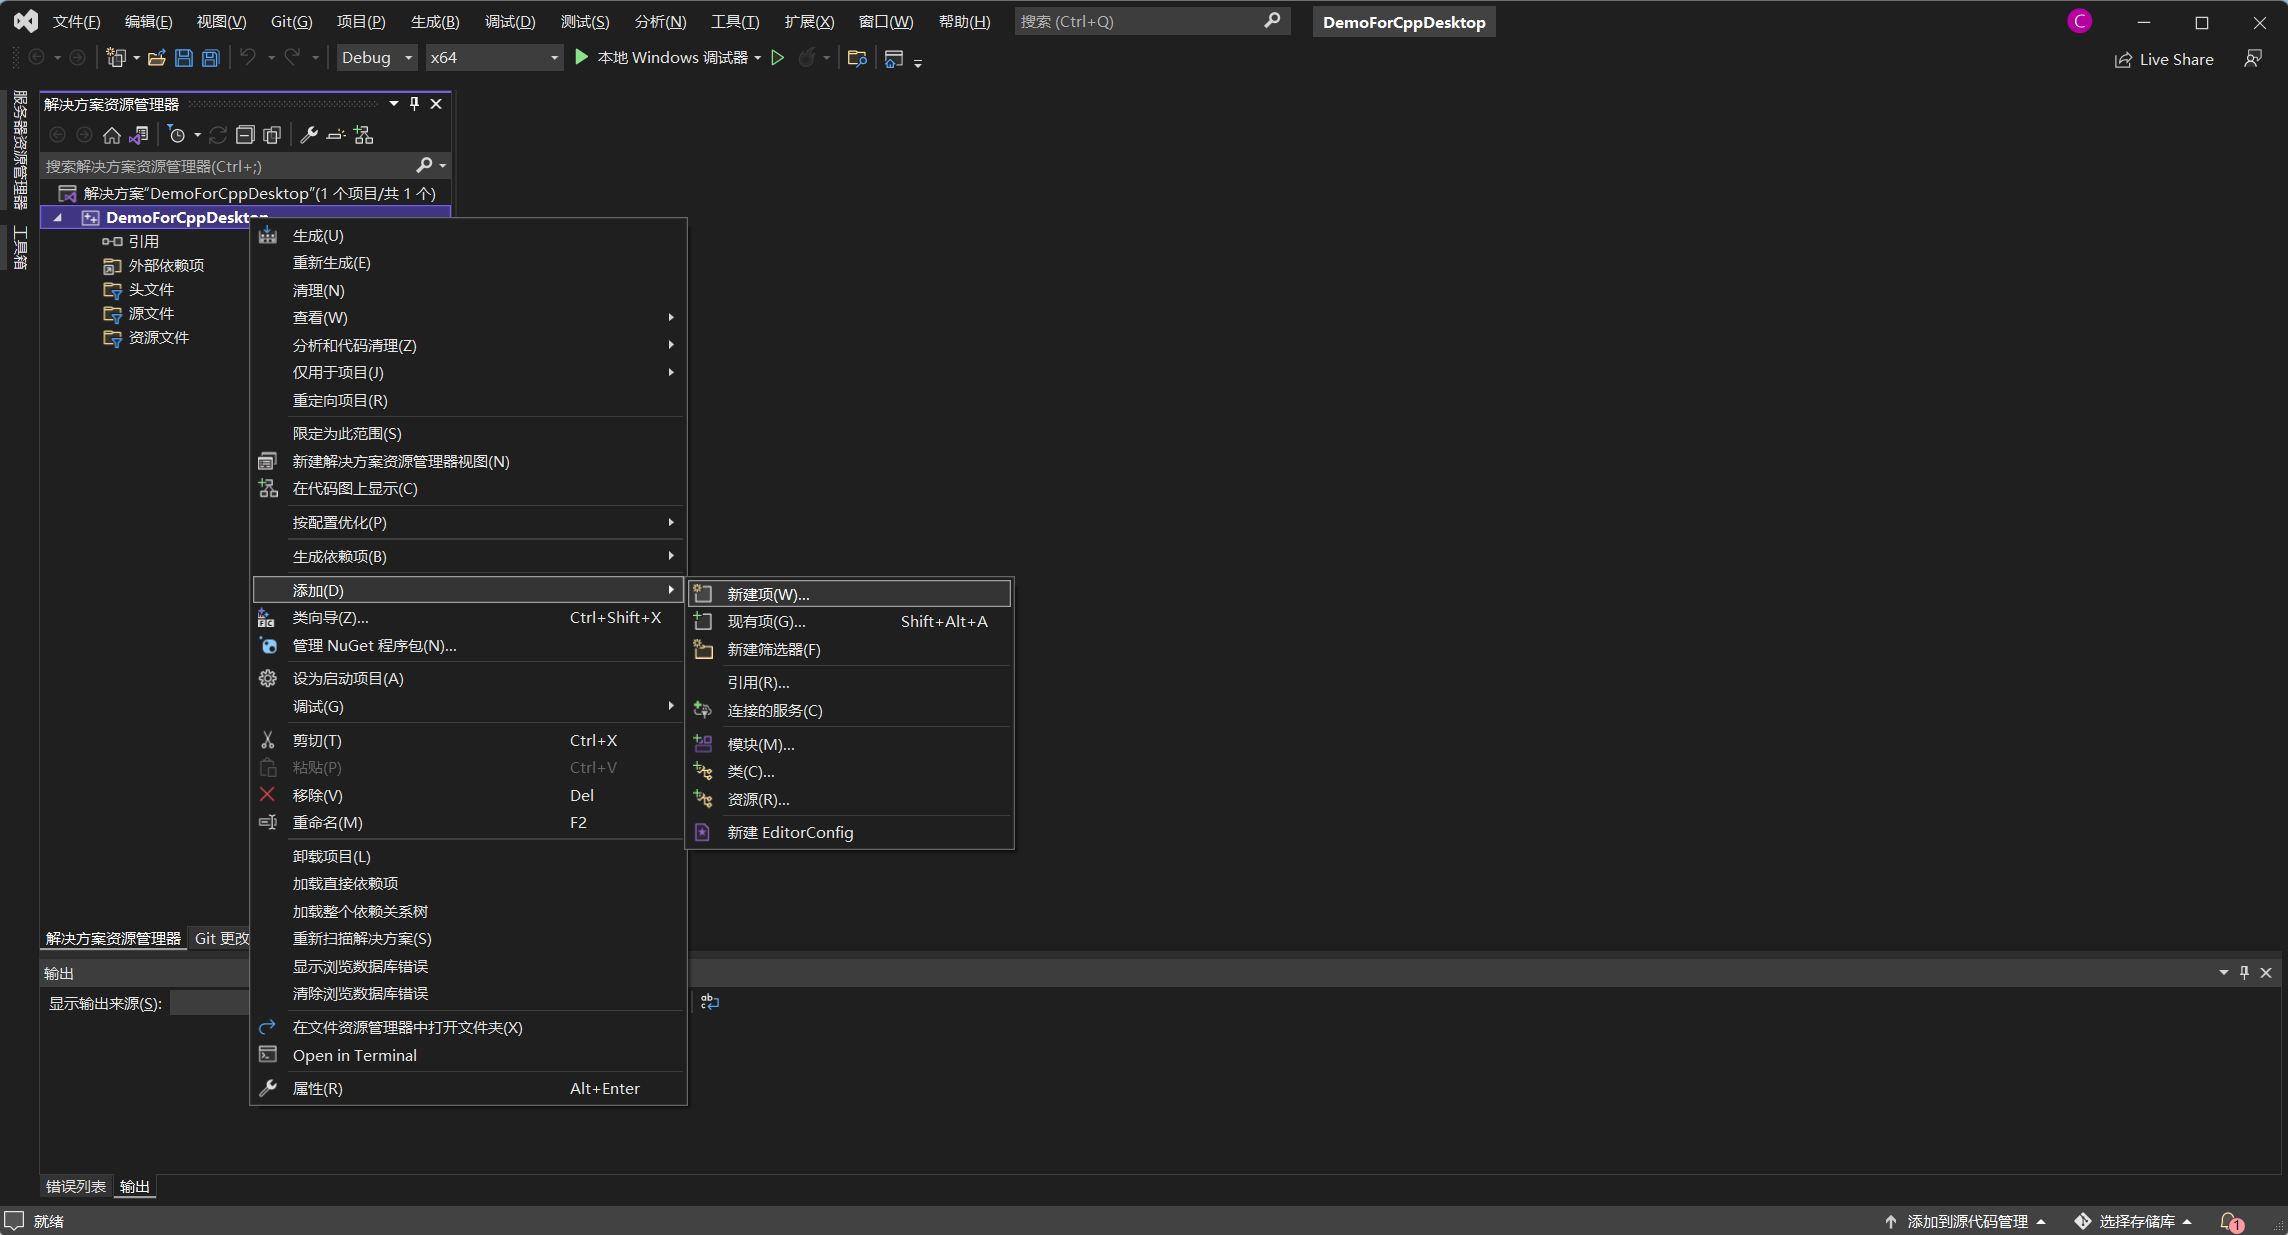Click 连接的服务(C) menu entry
The width and height of the screenshot is (2288, 1235).
point(850,711)
